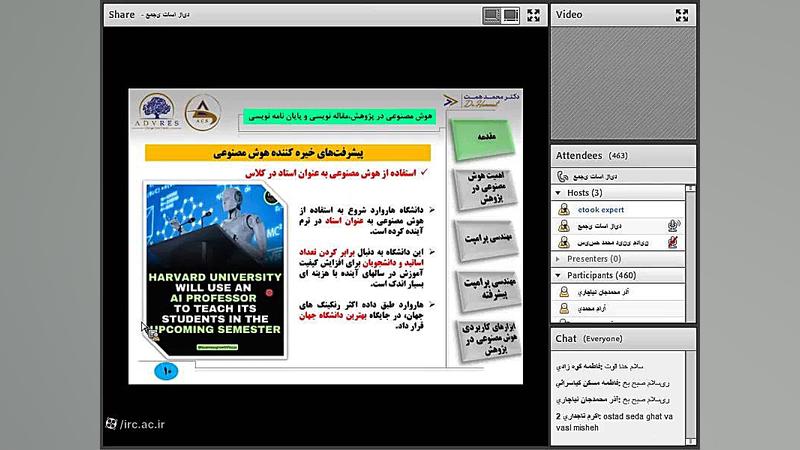Collapse the Participants (460) group
This screenshot has width=800, height=450.
pos(558,276)
